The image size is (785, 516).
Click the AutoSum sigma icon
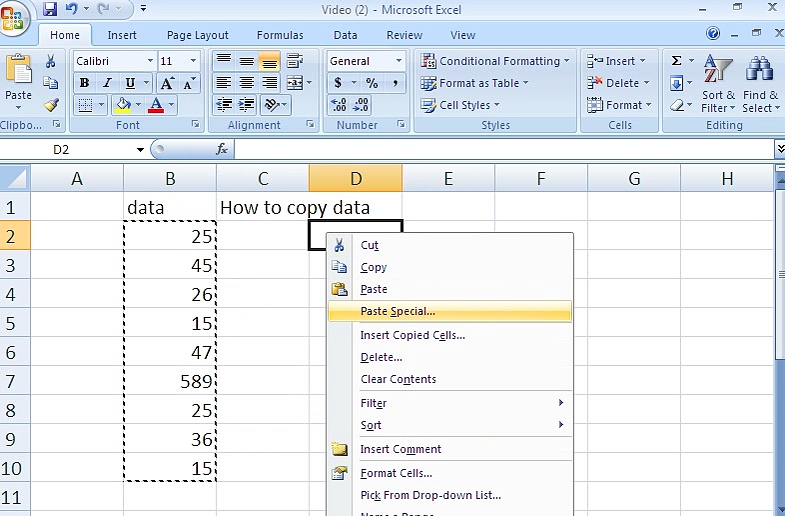click(676, 61)
